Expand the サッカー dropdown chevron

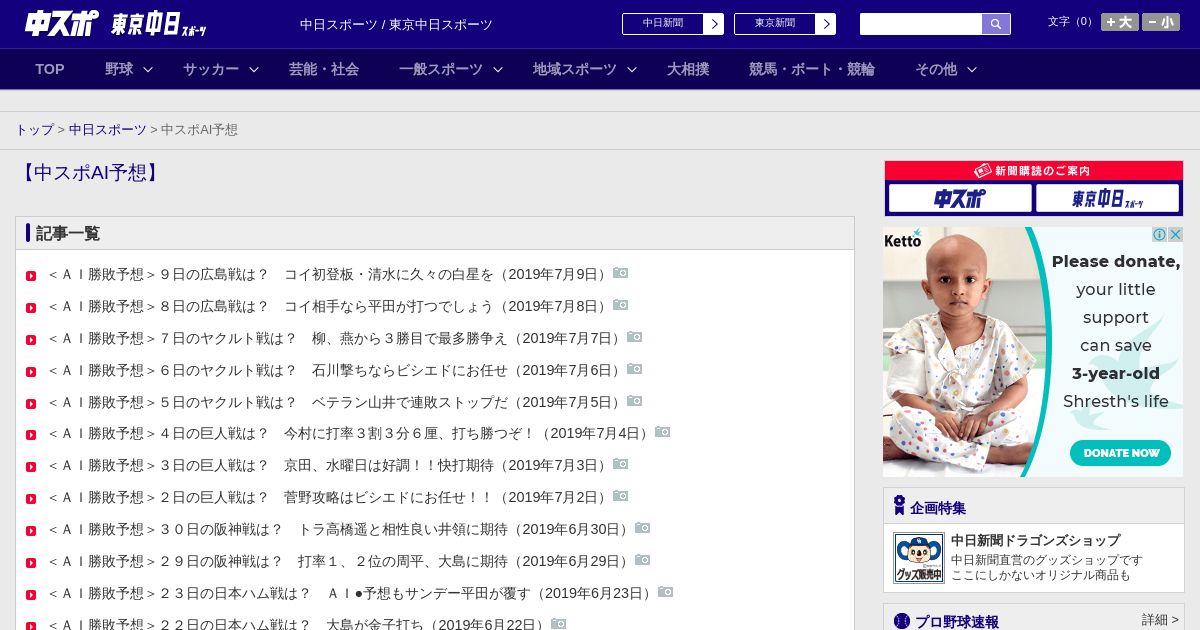tap(254, 69)
